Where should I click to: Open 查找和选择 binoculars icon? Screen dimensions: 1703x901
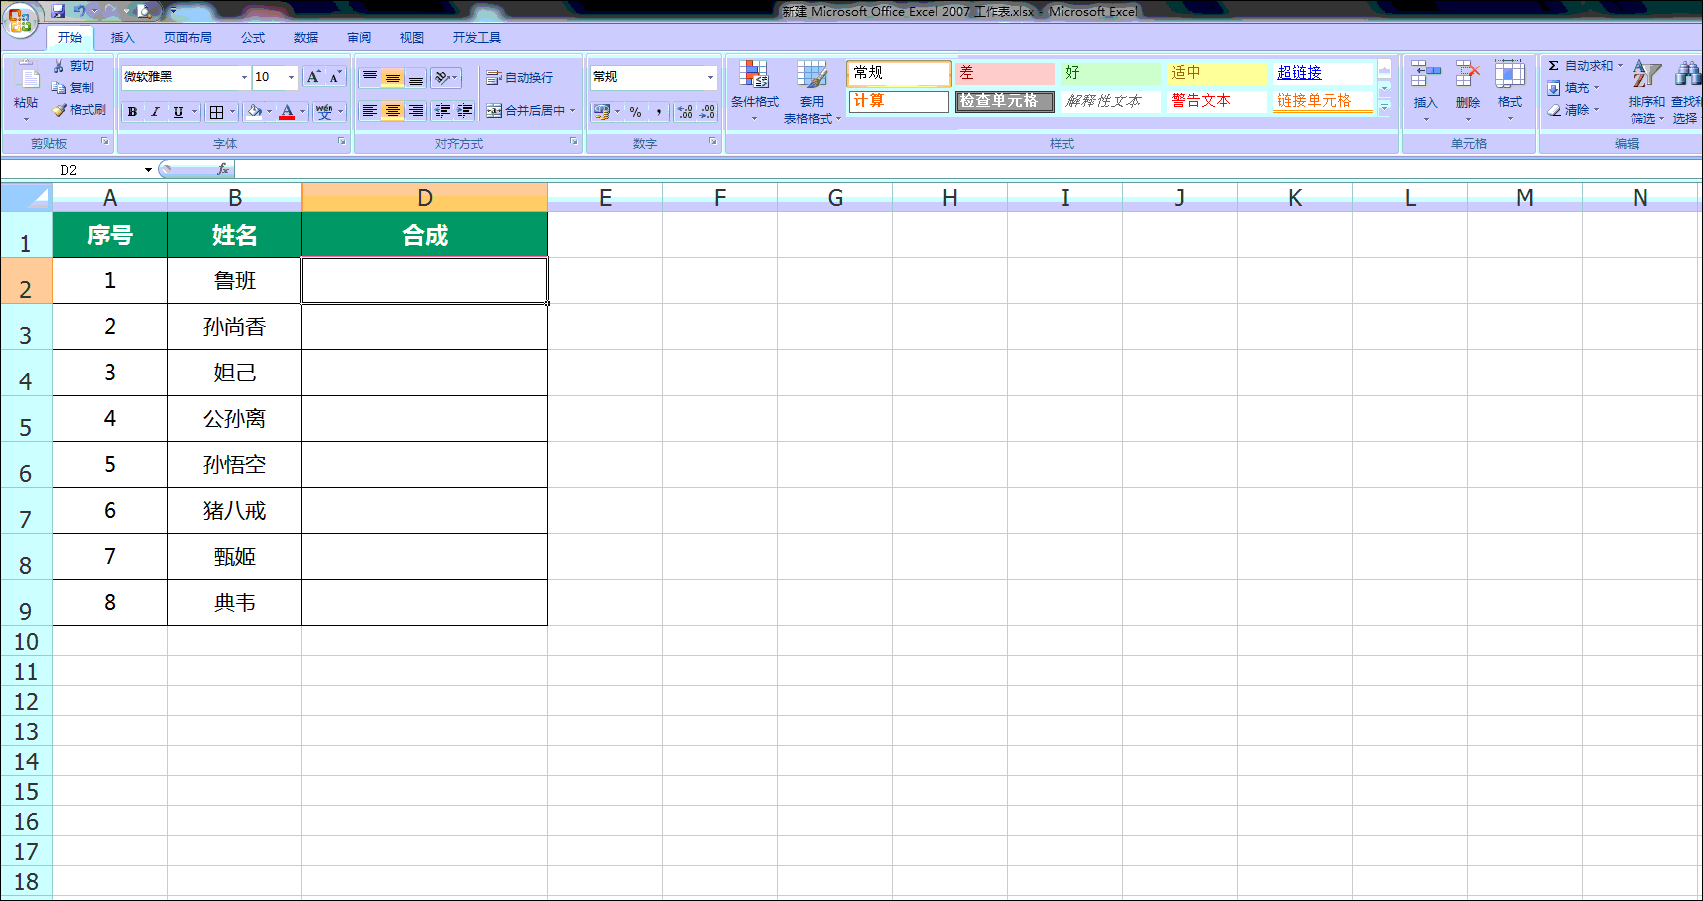coord(1687,90)
